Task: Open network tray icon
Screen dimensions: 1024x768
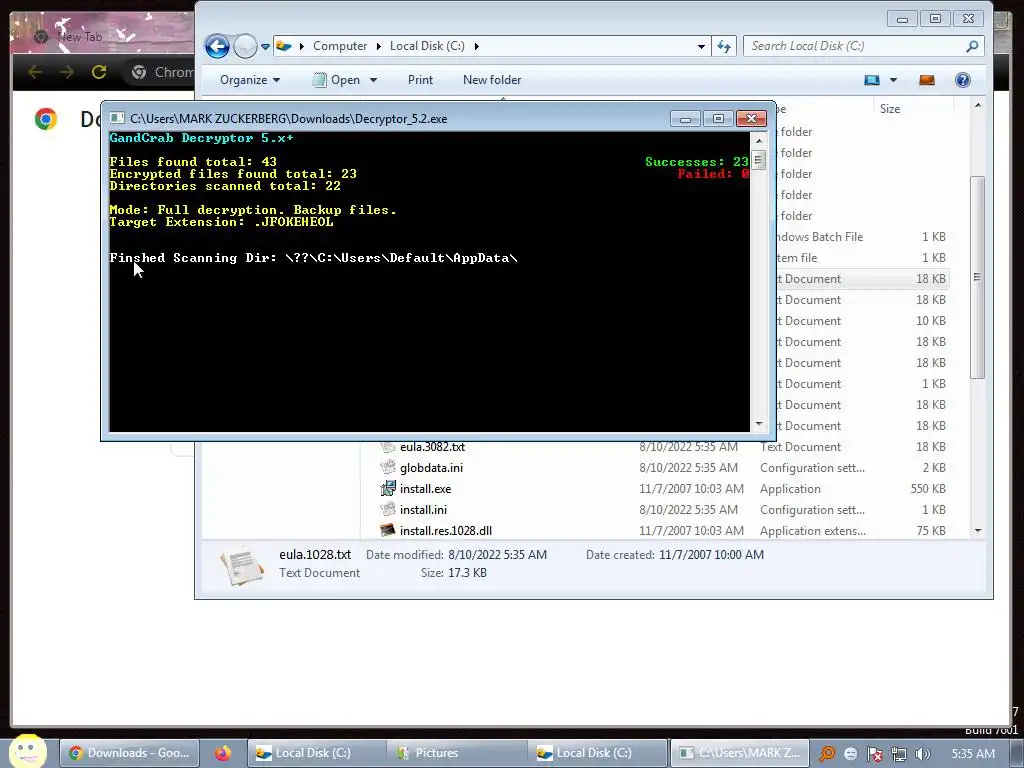Action: pos(899,754)
